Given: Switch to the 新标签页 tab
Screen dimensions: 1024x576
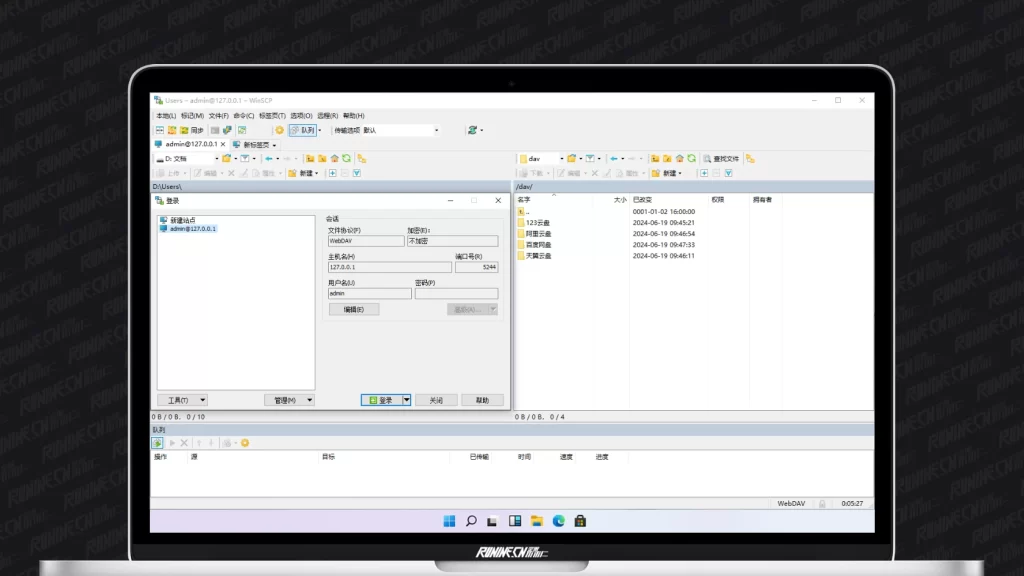Looking at the screenshot, I should [255, 144].
